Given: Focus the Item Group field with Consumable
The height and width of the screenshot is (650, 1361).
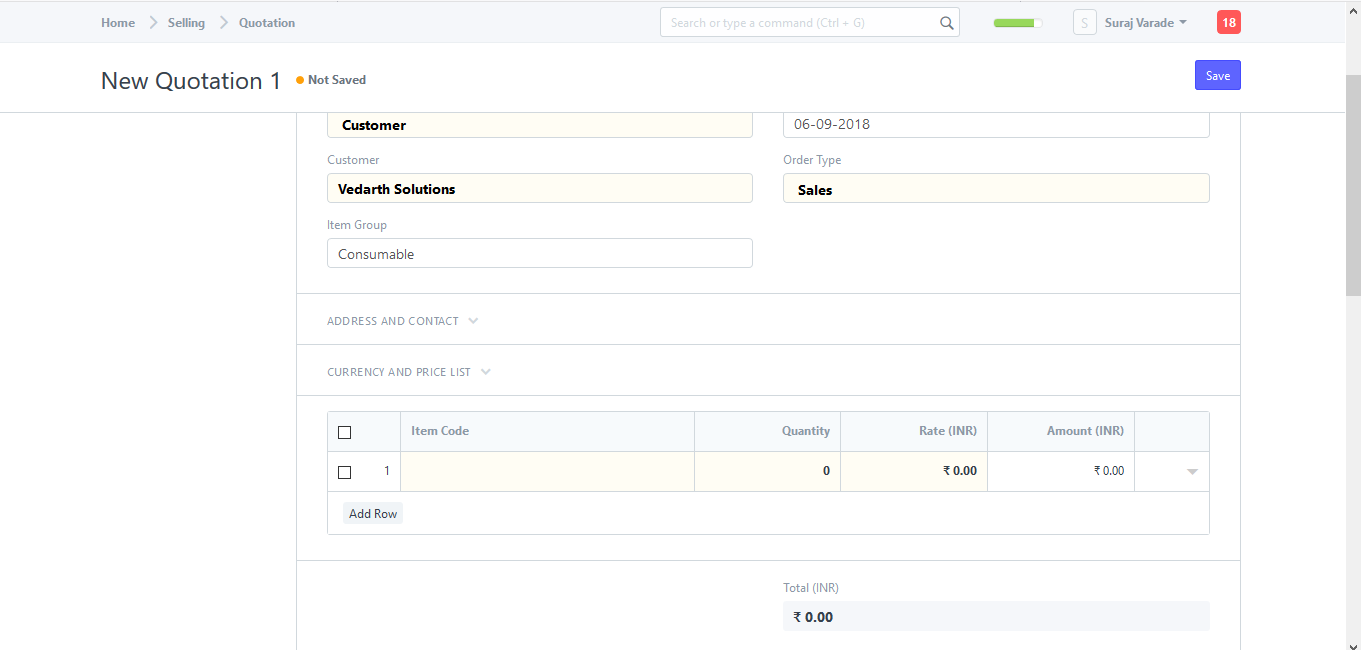Looking at the screenshot, I should pyautogui.click(x=539, y=254).
